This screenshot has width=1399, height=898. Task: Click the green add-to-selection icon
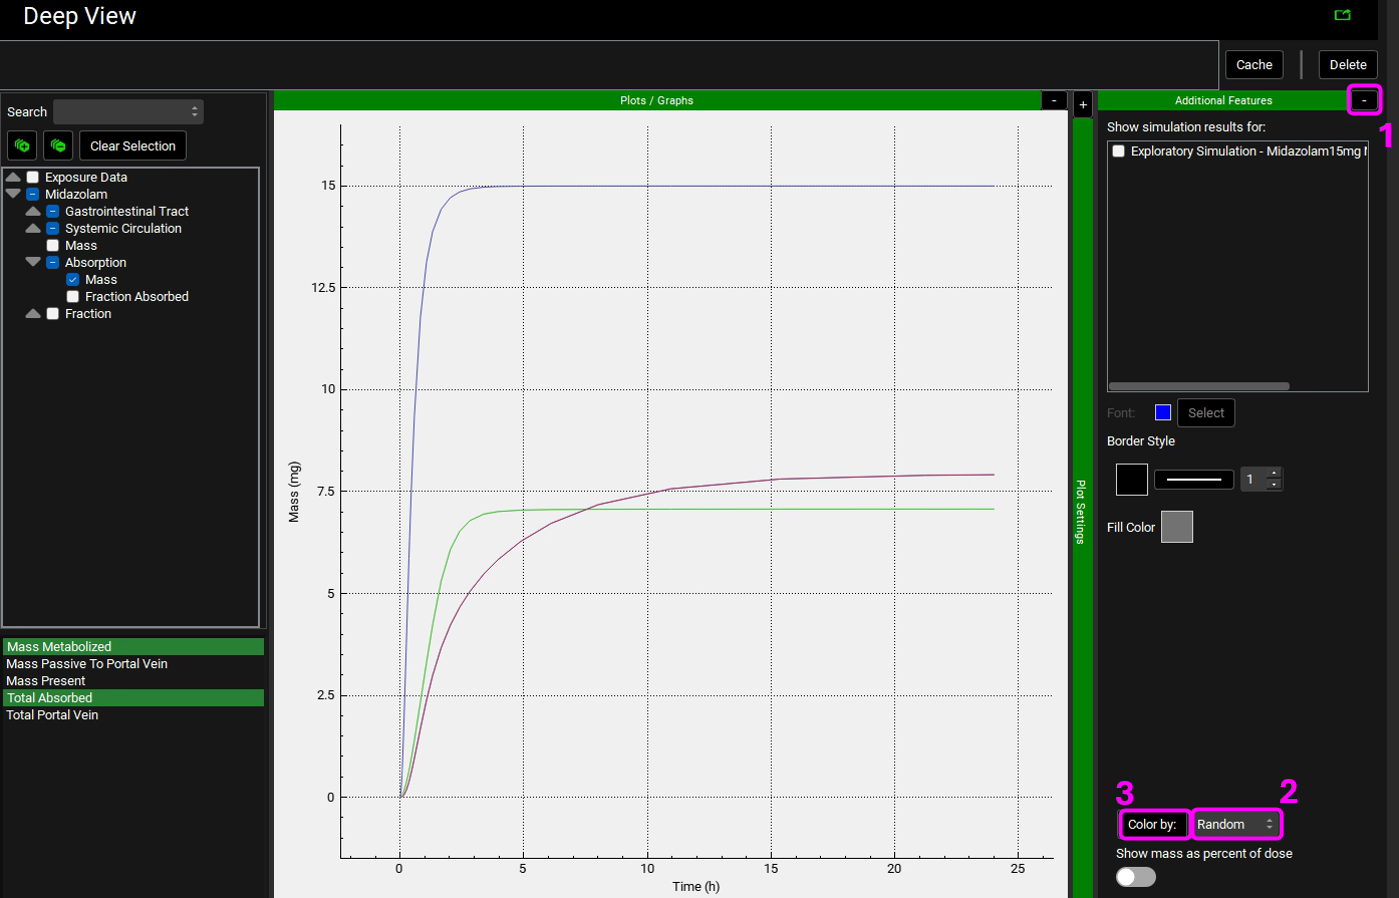[x=22, y=146]
